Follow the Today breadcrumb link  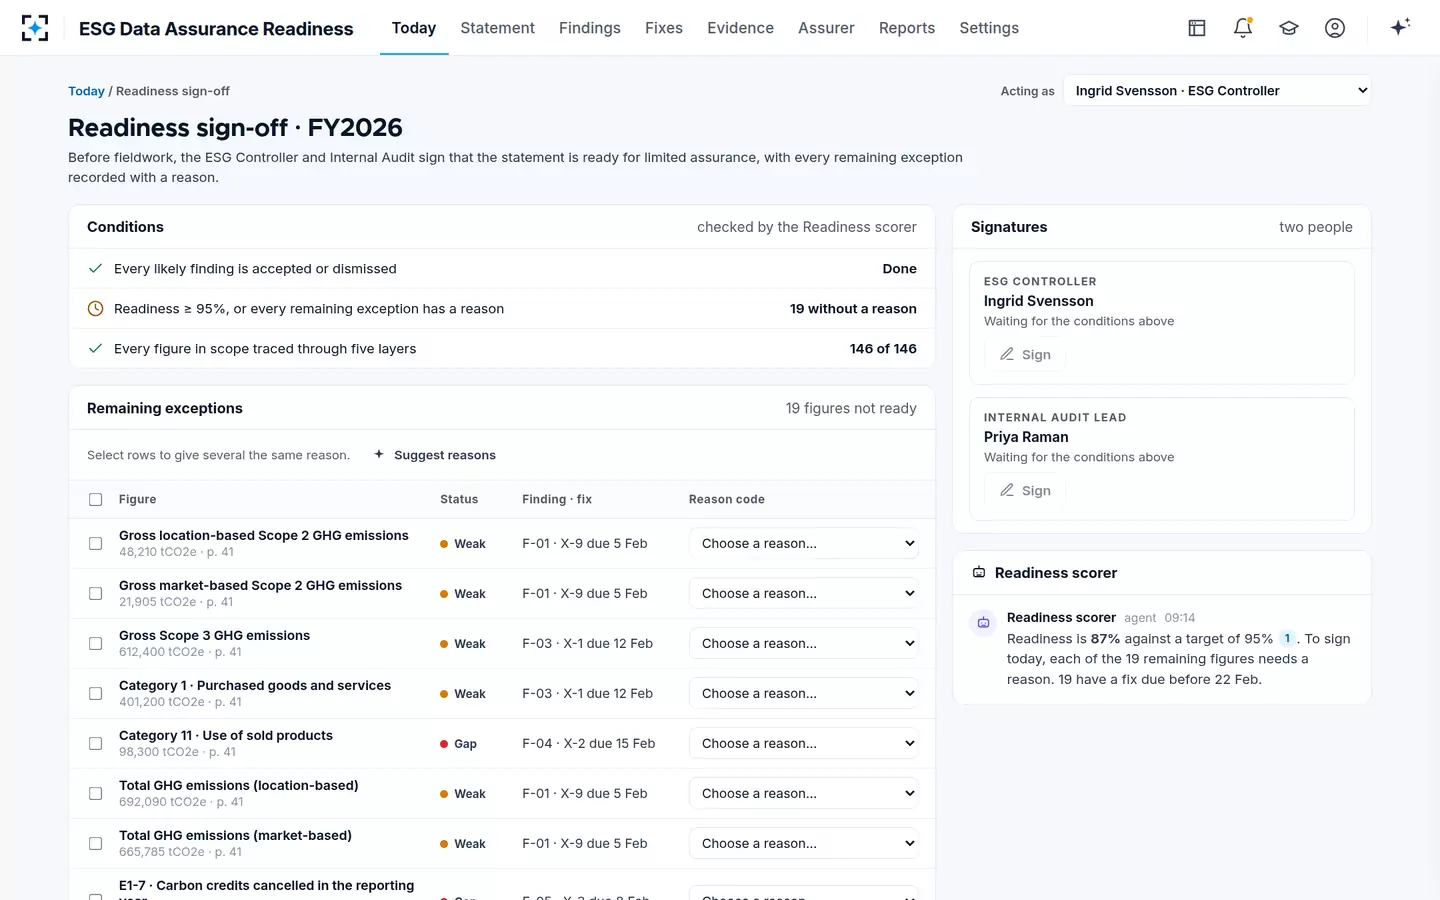click(x=86, y=91)
